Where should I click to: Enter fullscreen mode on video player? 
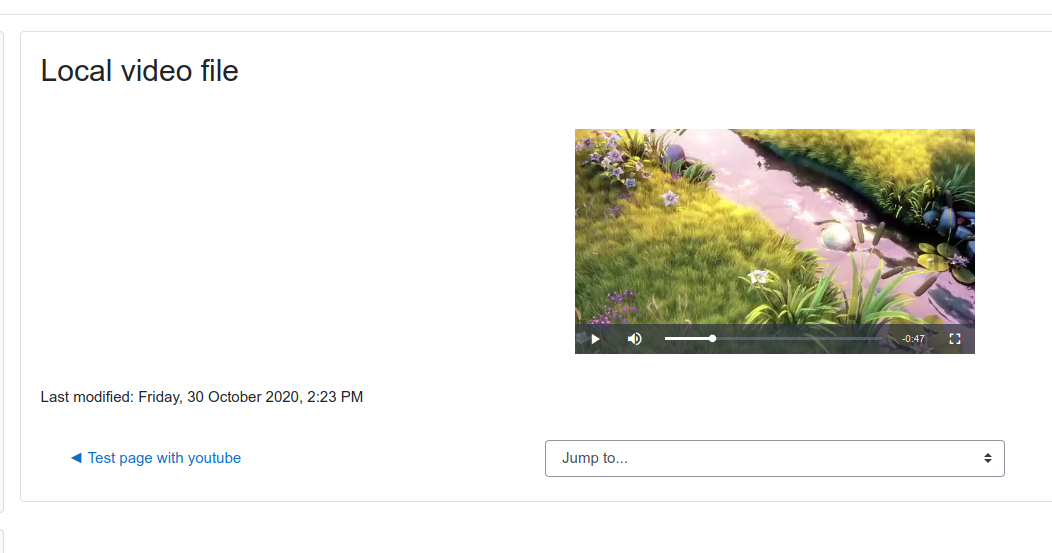coord(955,339)
